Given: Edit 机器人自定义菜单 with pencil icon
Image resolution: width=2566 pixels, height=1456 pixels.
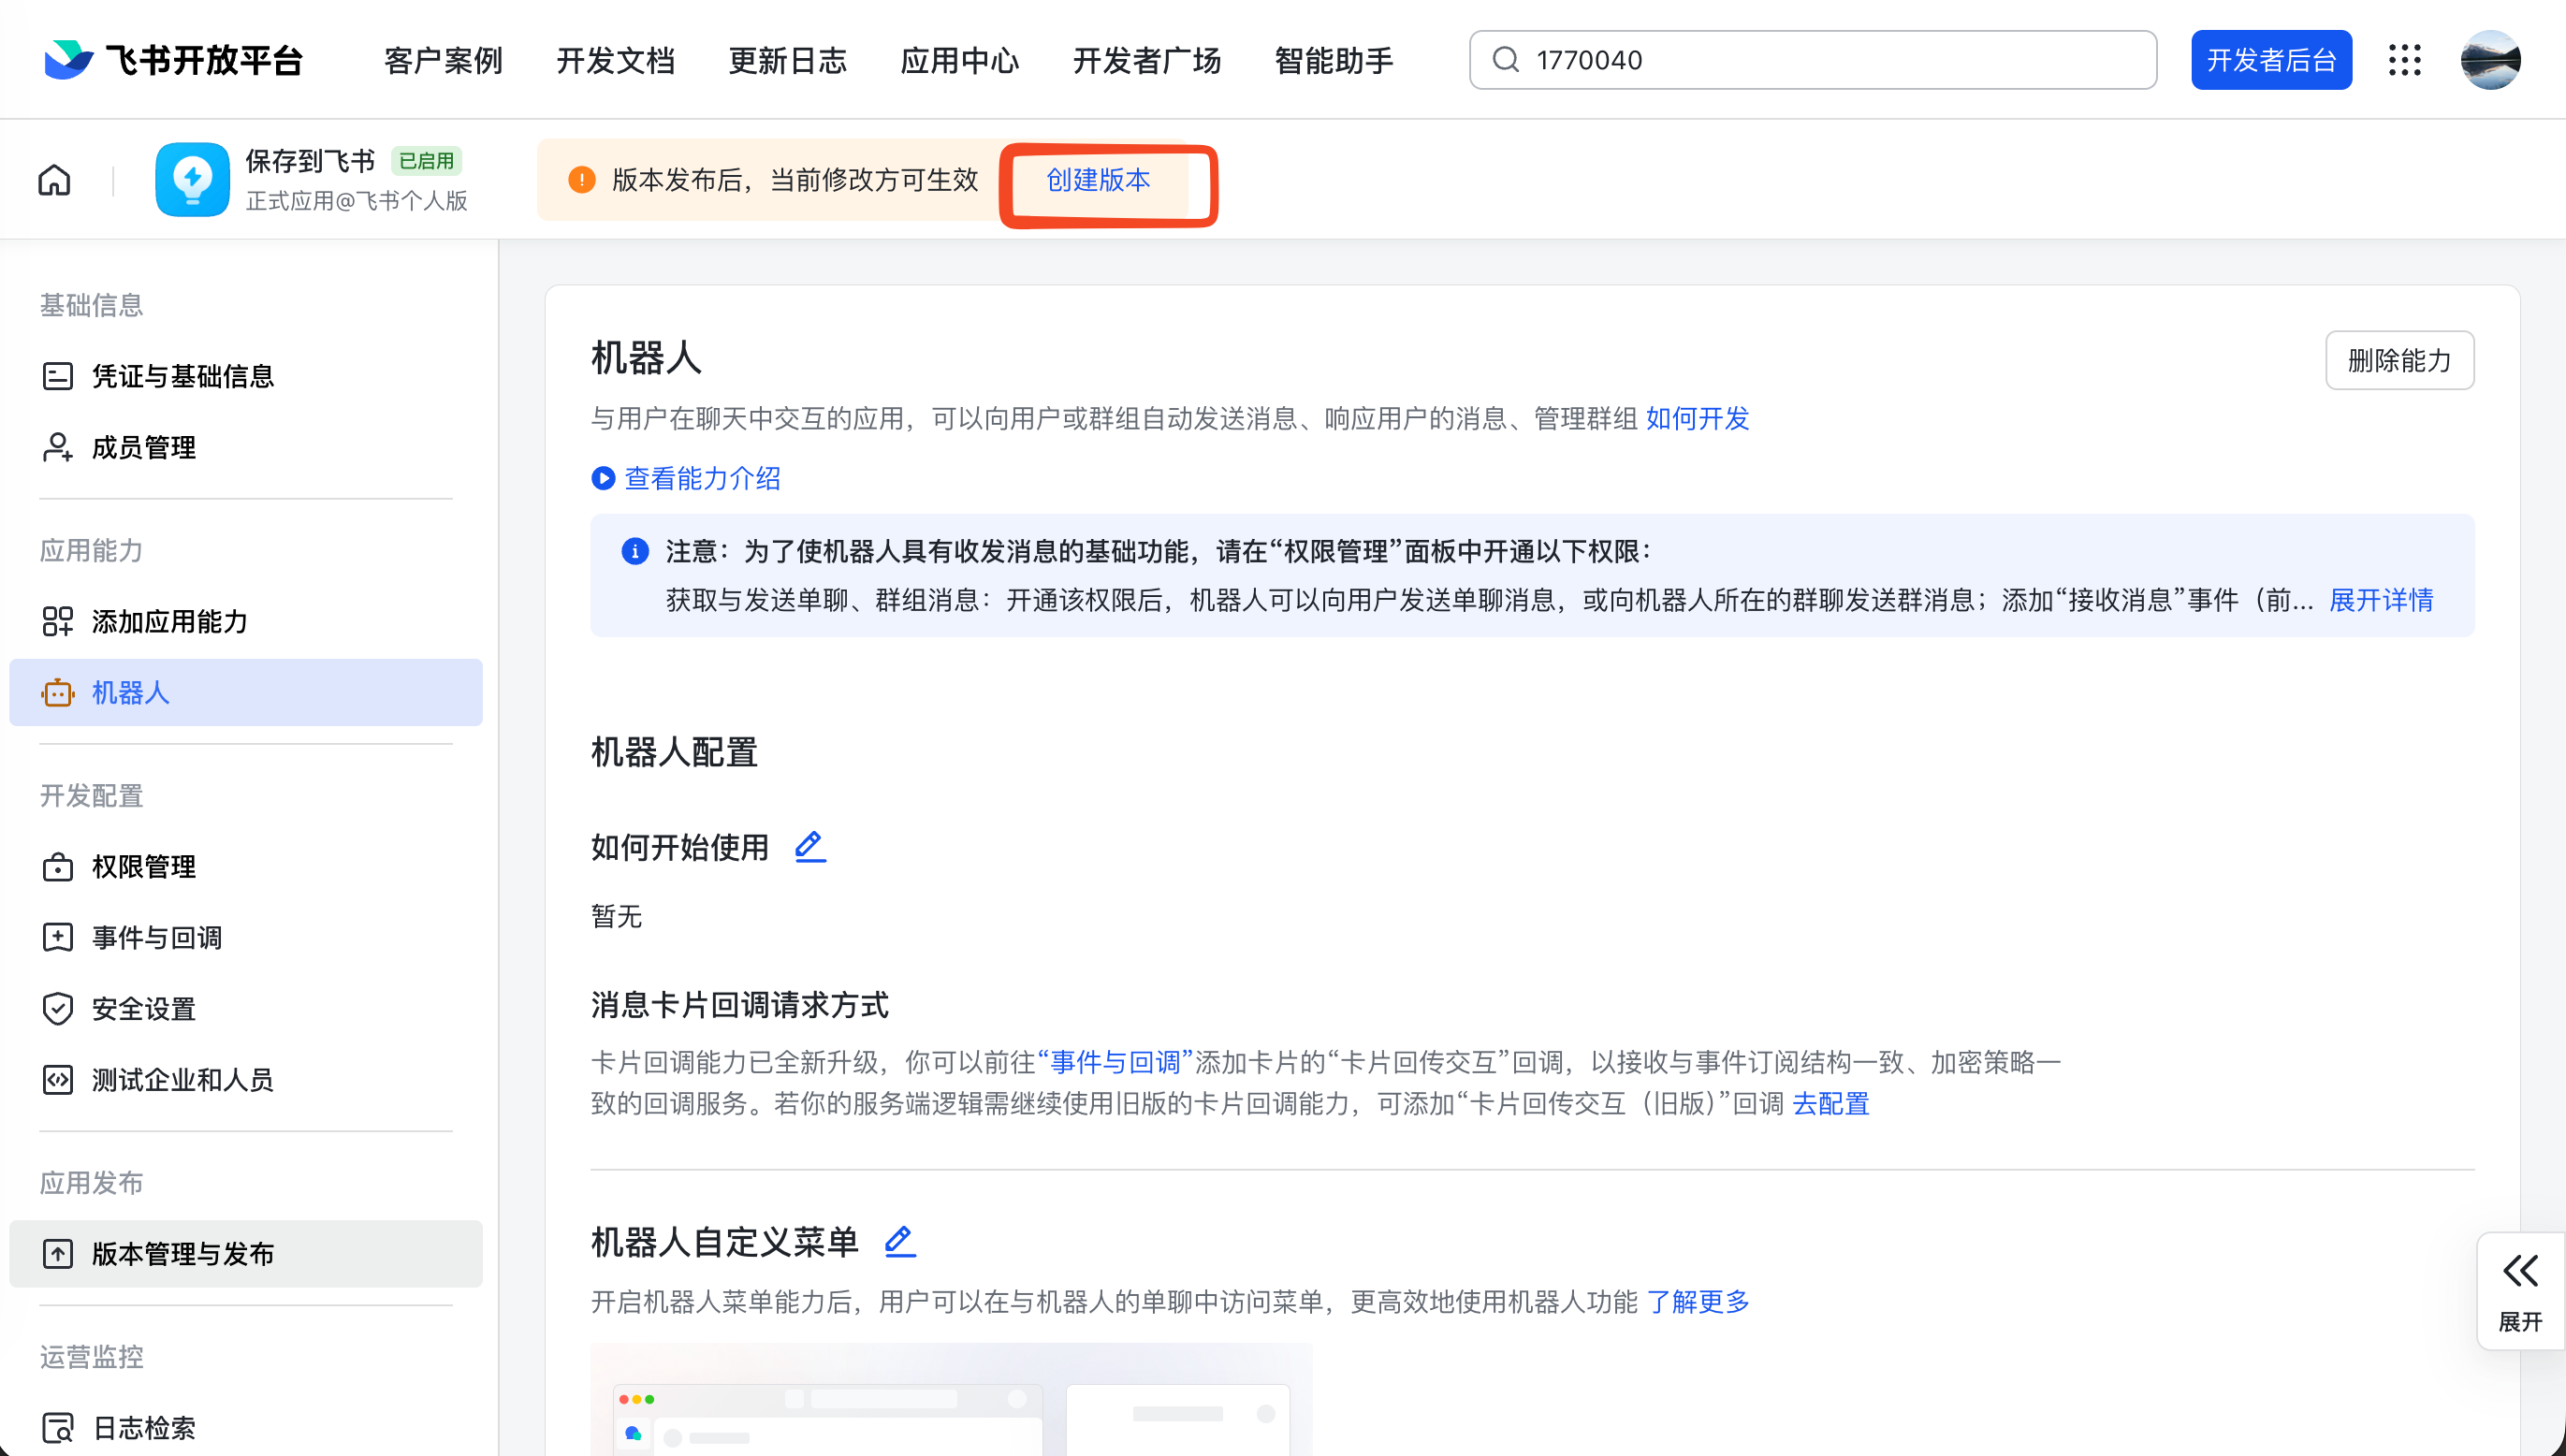Looking at the screenshot, I should [899, 1241].
